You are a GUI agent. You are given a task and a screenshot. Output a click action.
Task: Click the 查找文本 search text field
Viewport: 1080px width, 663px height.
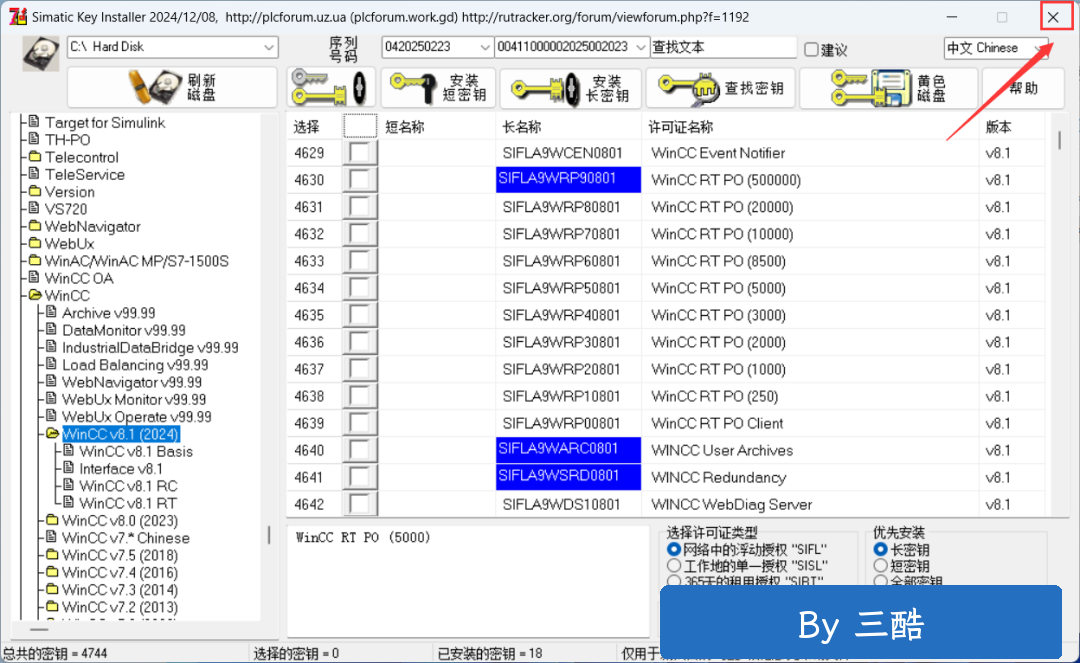coord(723,47)
